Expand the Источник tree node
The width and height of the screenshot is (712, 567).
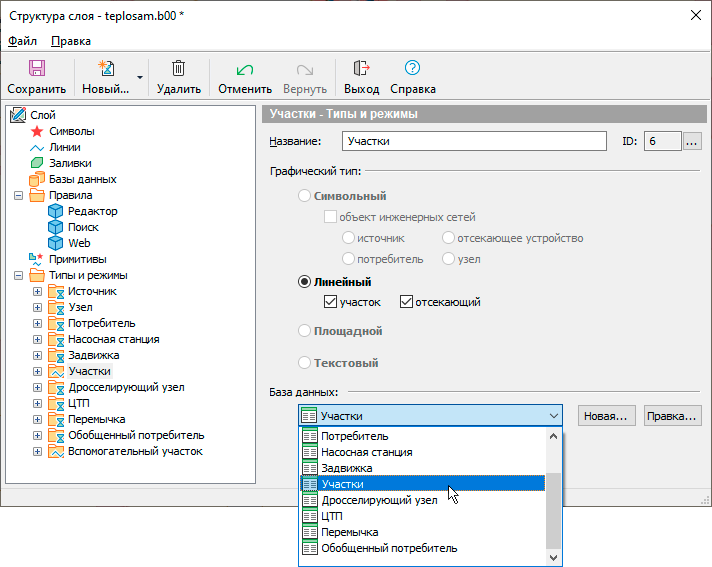coord(37,291)
